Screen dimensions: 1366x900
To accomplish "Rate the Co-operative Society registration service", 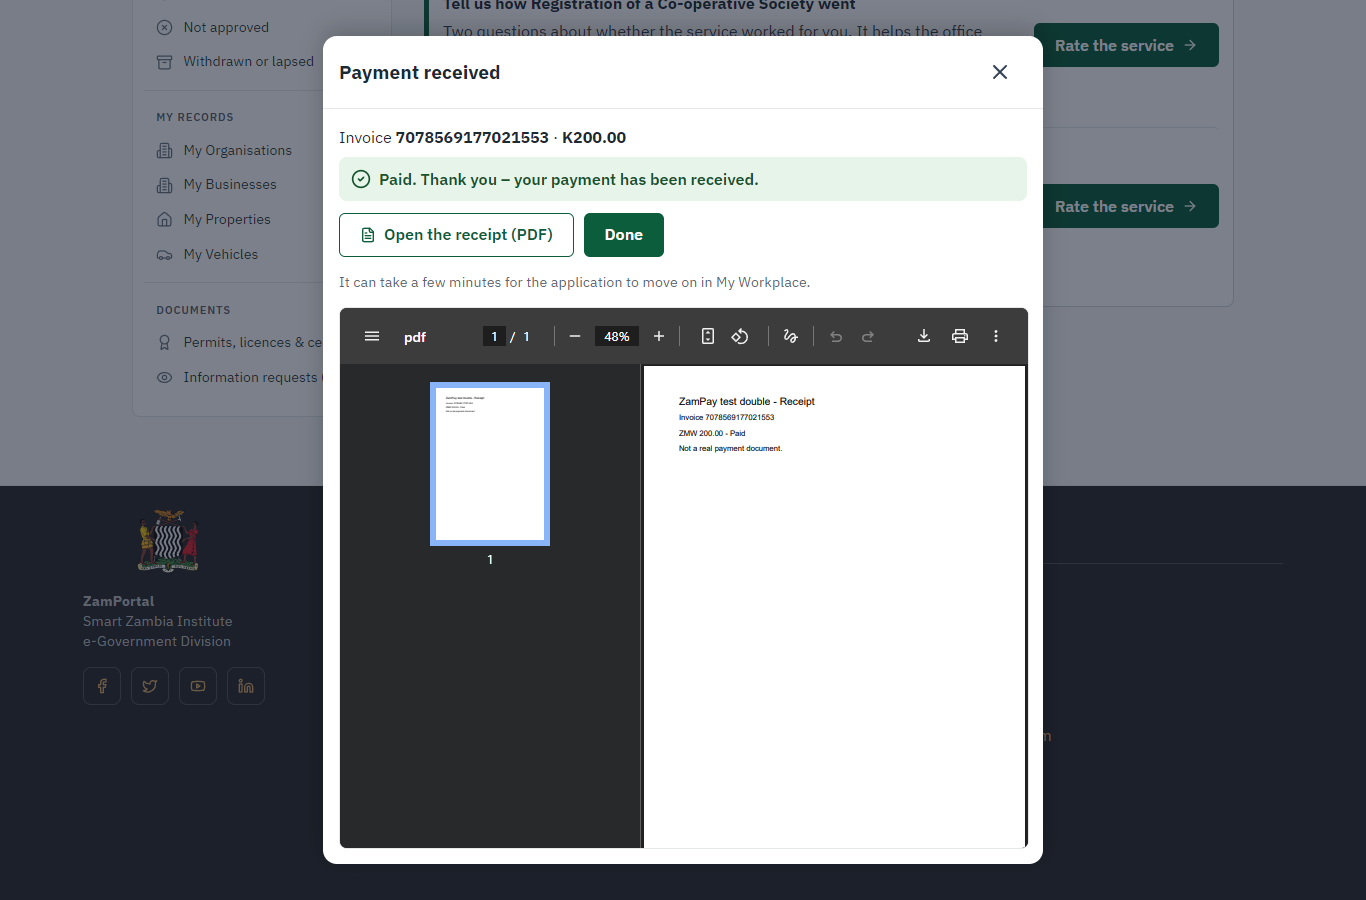I will 1126,45.
